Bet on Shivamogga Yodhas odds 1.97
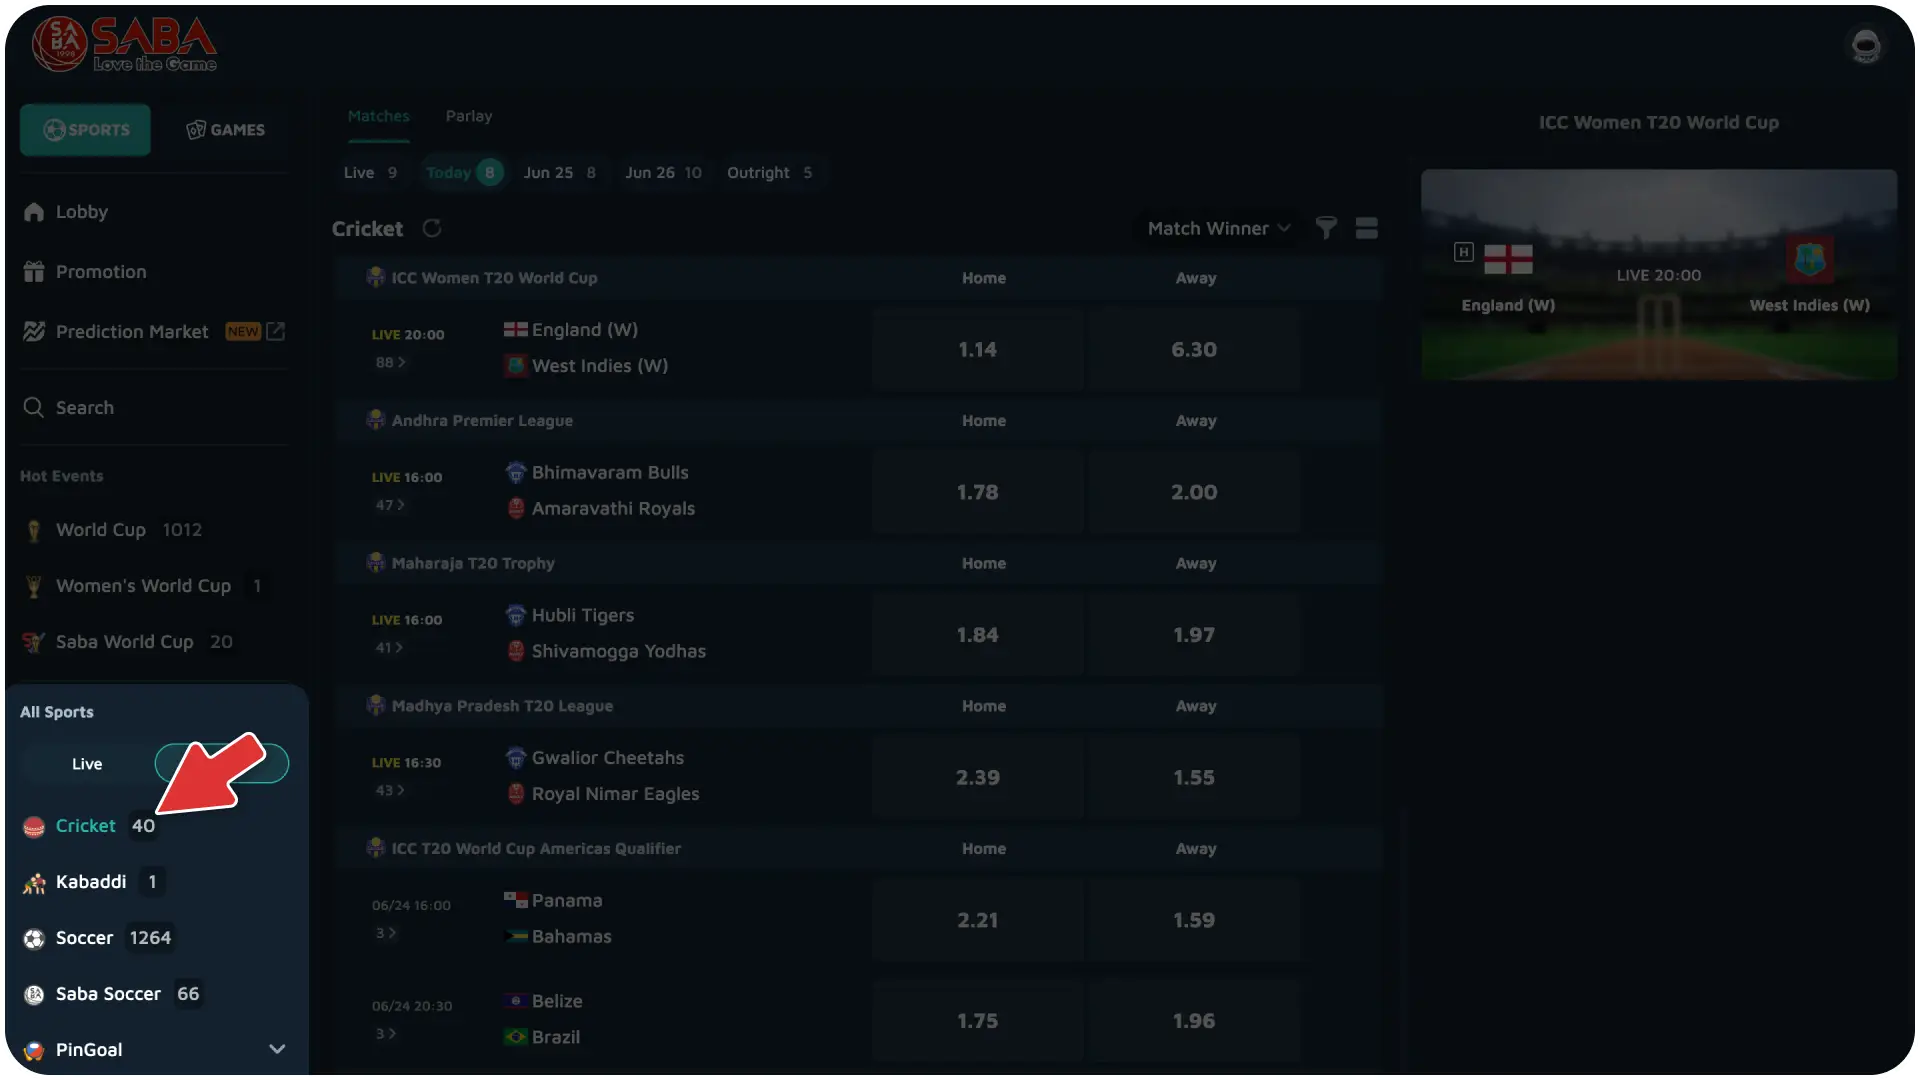Viewport: 1920px width, 1080px height. coord(1194,635)
